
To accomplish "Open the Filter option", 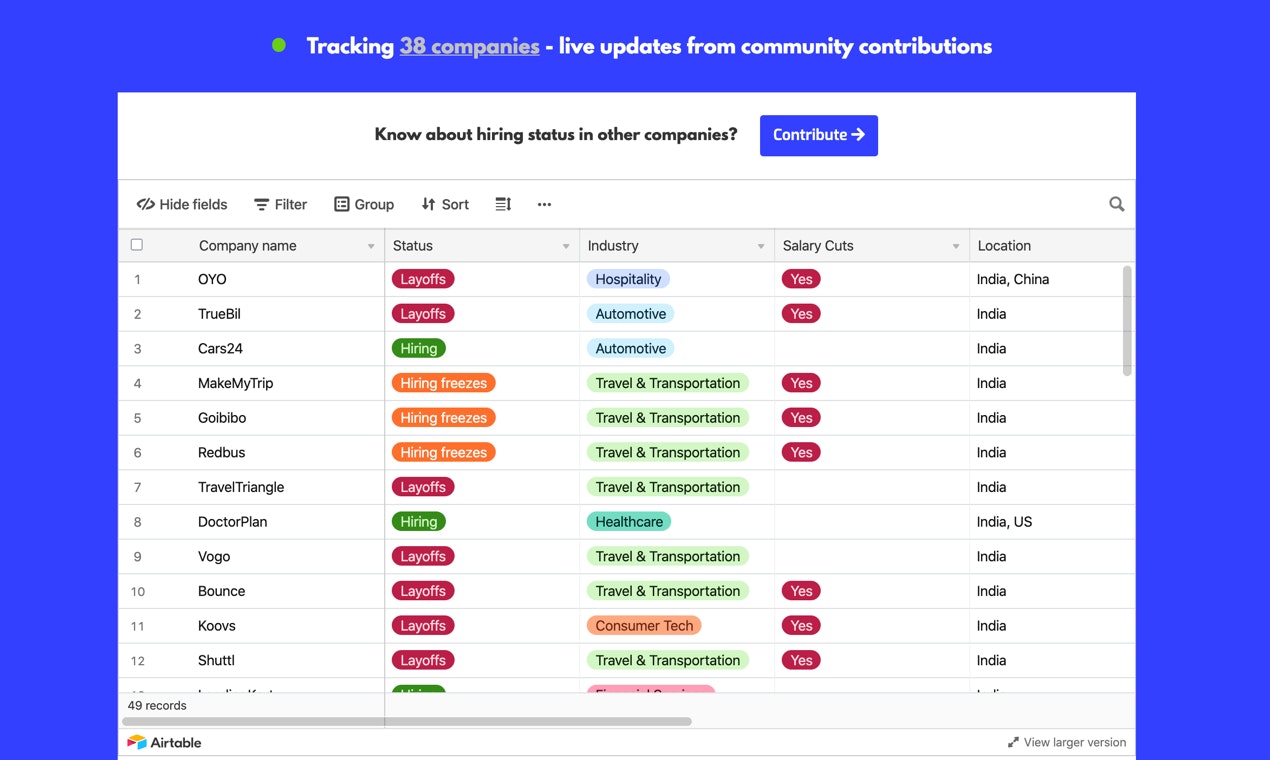I will (x=280, y=204).
